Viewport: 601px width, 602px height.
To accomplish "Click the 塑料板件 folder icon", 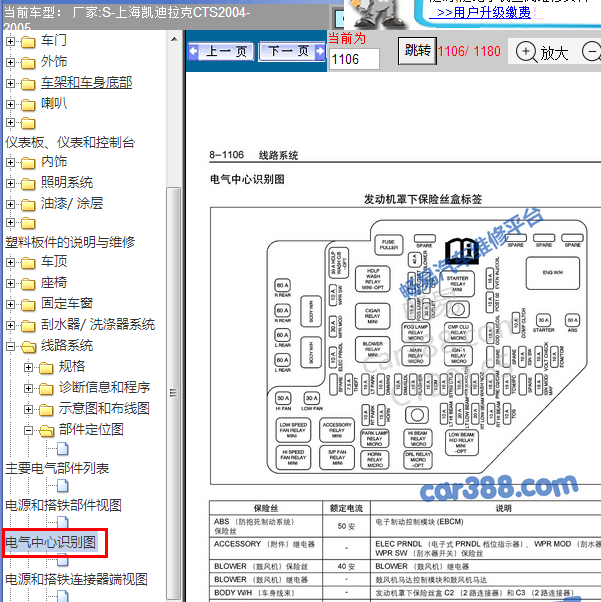I will tap(28, 223).
